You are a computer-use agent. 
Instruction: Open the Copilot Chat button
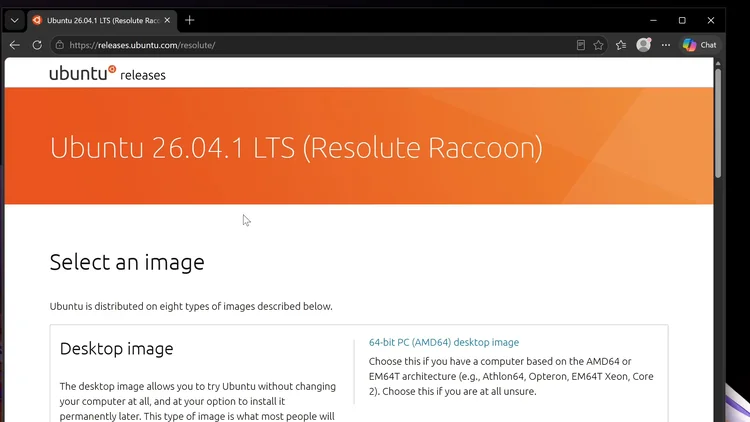[x=700, y=45]
